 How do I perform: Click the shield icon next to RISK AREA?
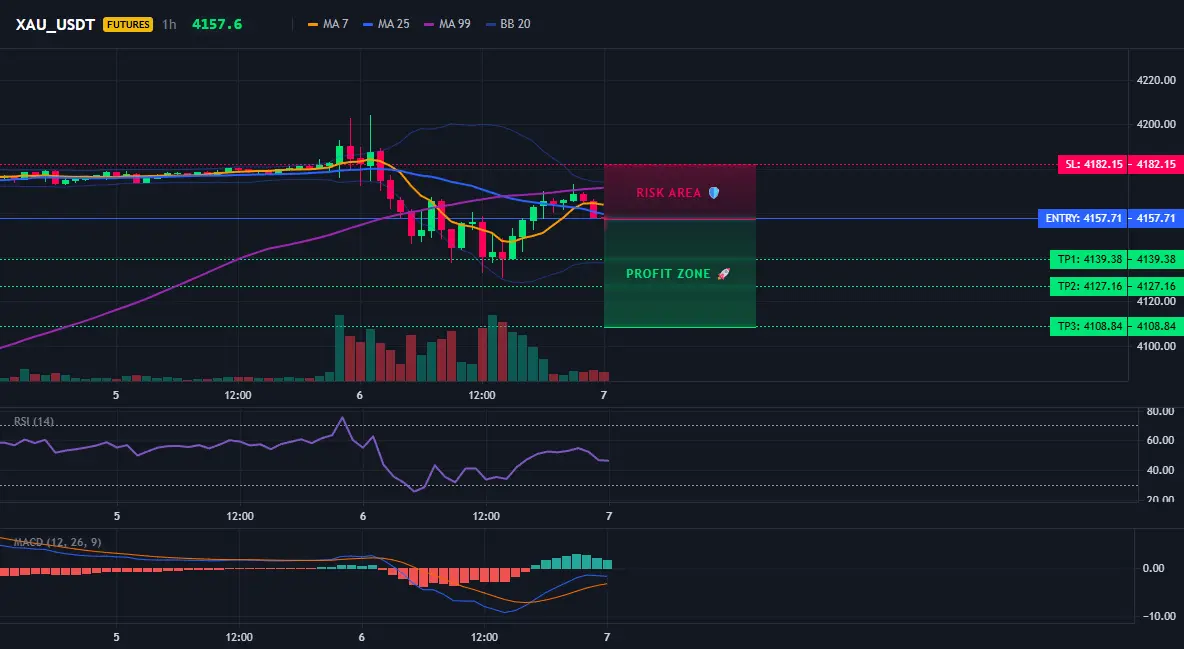tap(714, 193)
